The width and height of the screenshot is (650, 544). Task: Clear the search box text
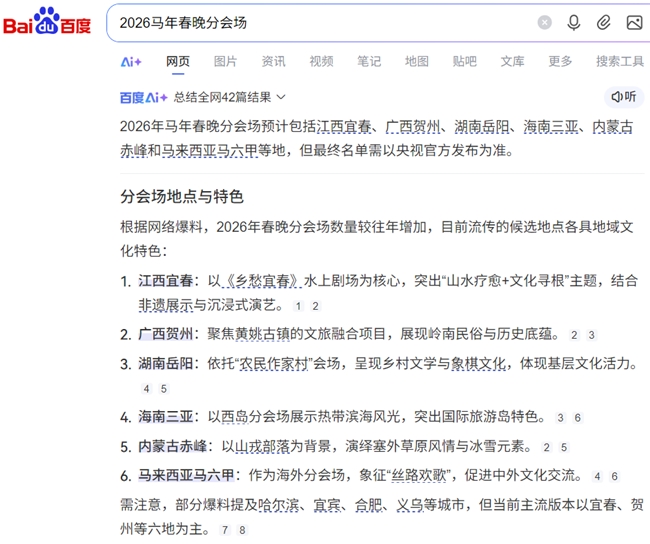544,22
